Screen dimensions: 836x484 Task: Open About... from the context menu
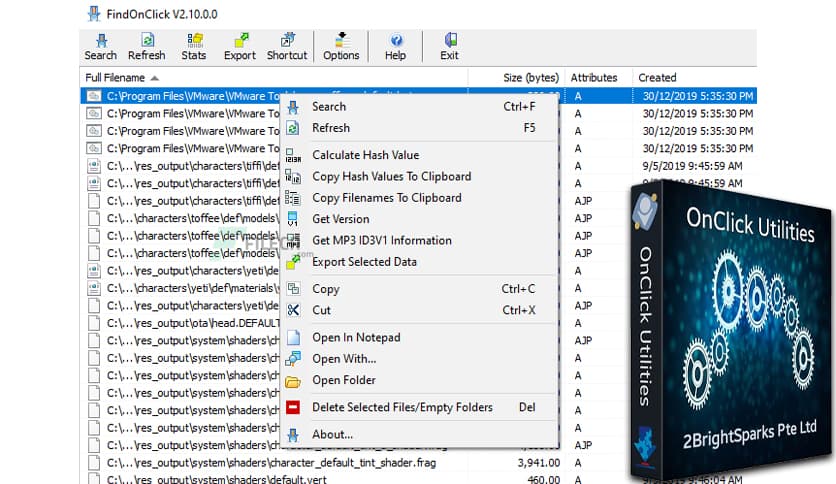(x=419, y=434)
